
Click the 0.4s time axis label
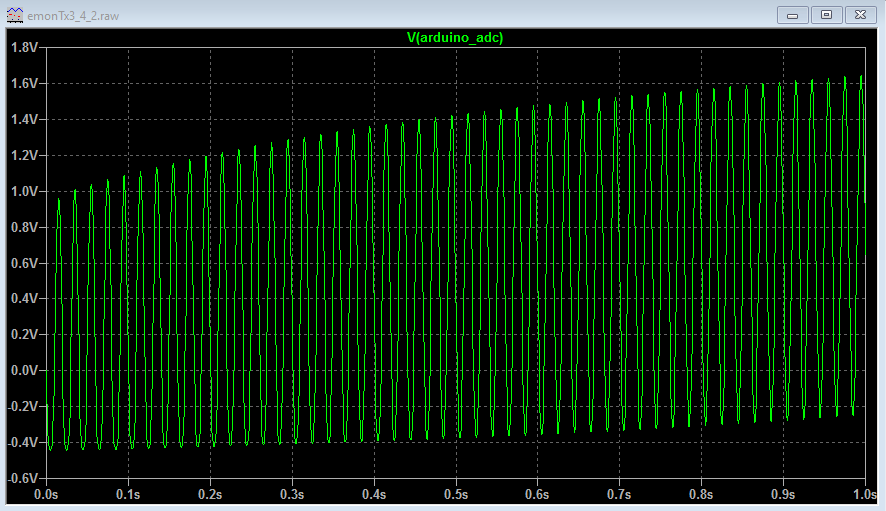point(374,495)
